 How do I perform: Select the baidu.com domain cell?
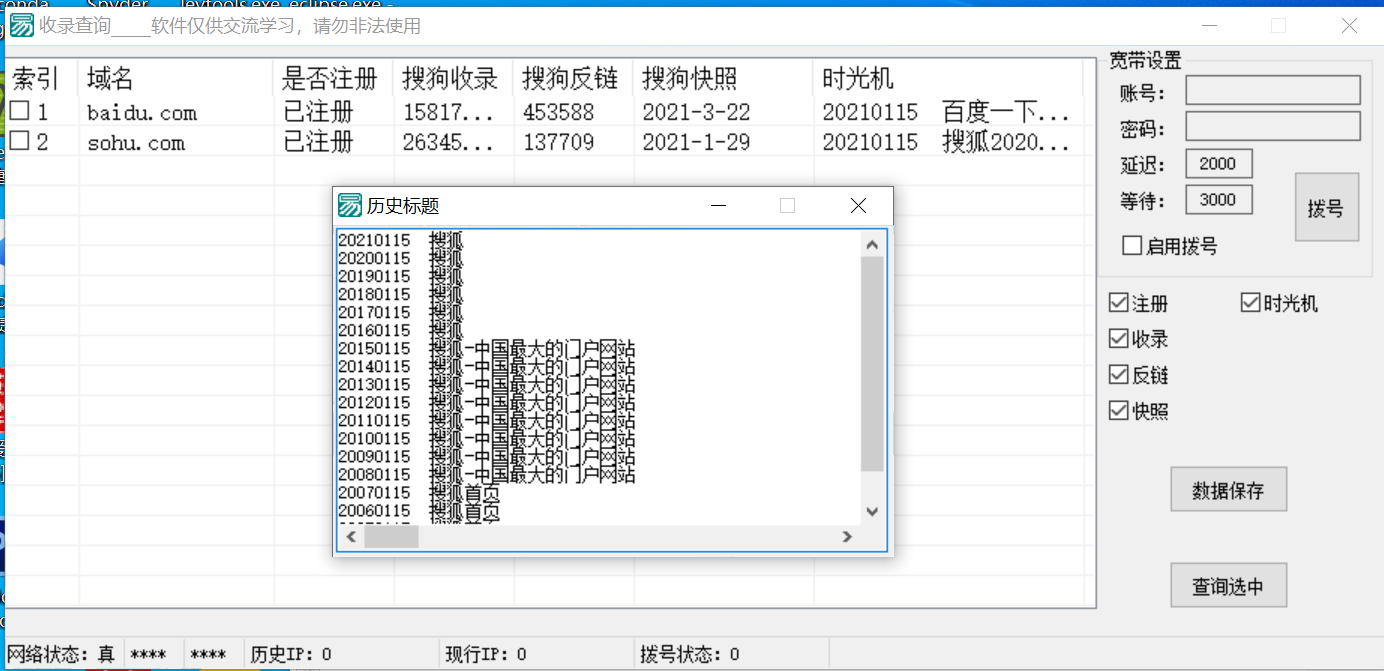142,112
